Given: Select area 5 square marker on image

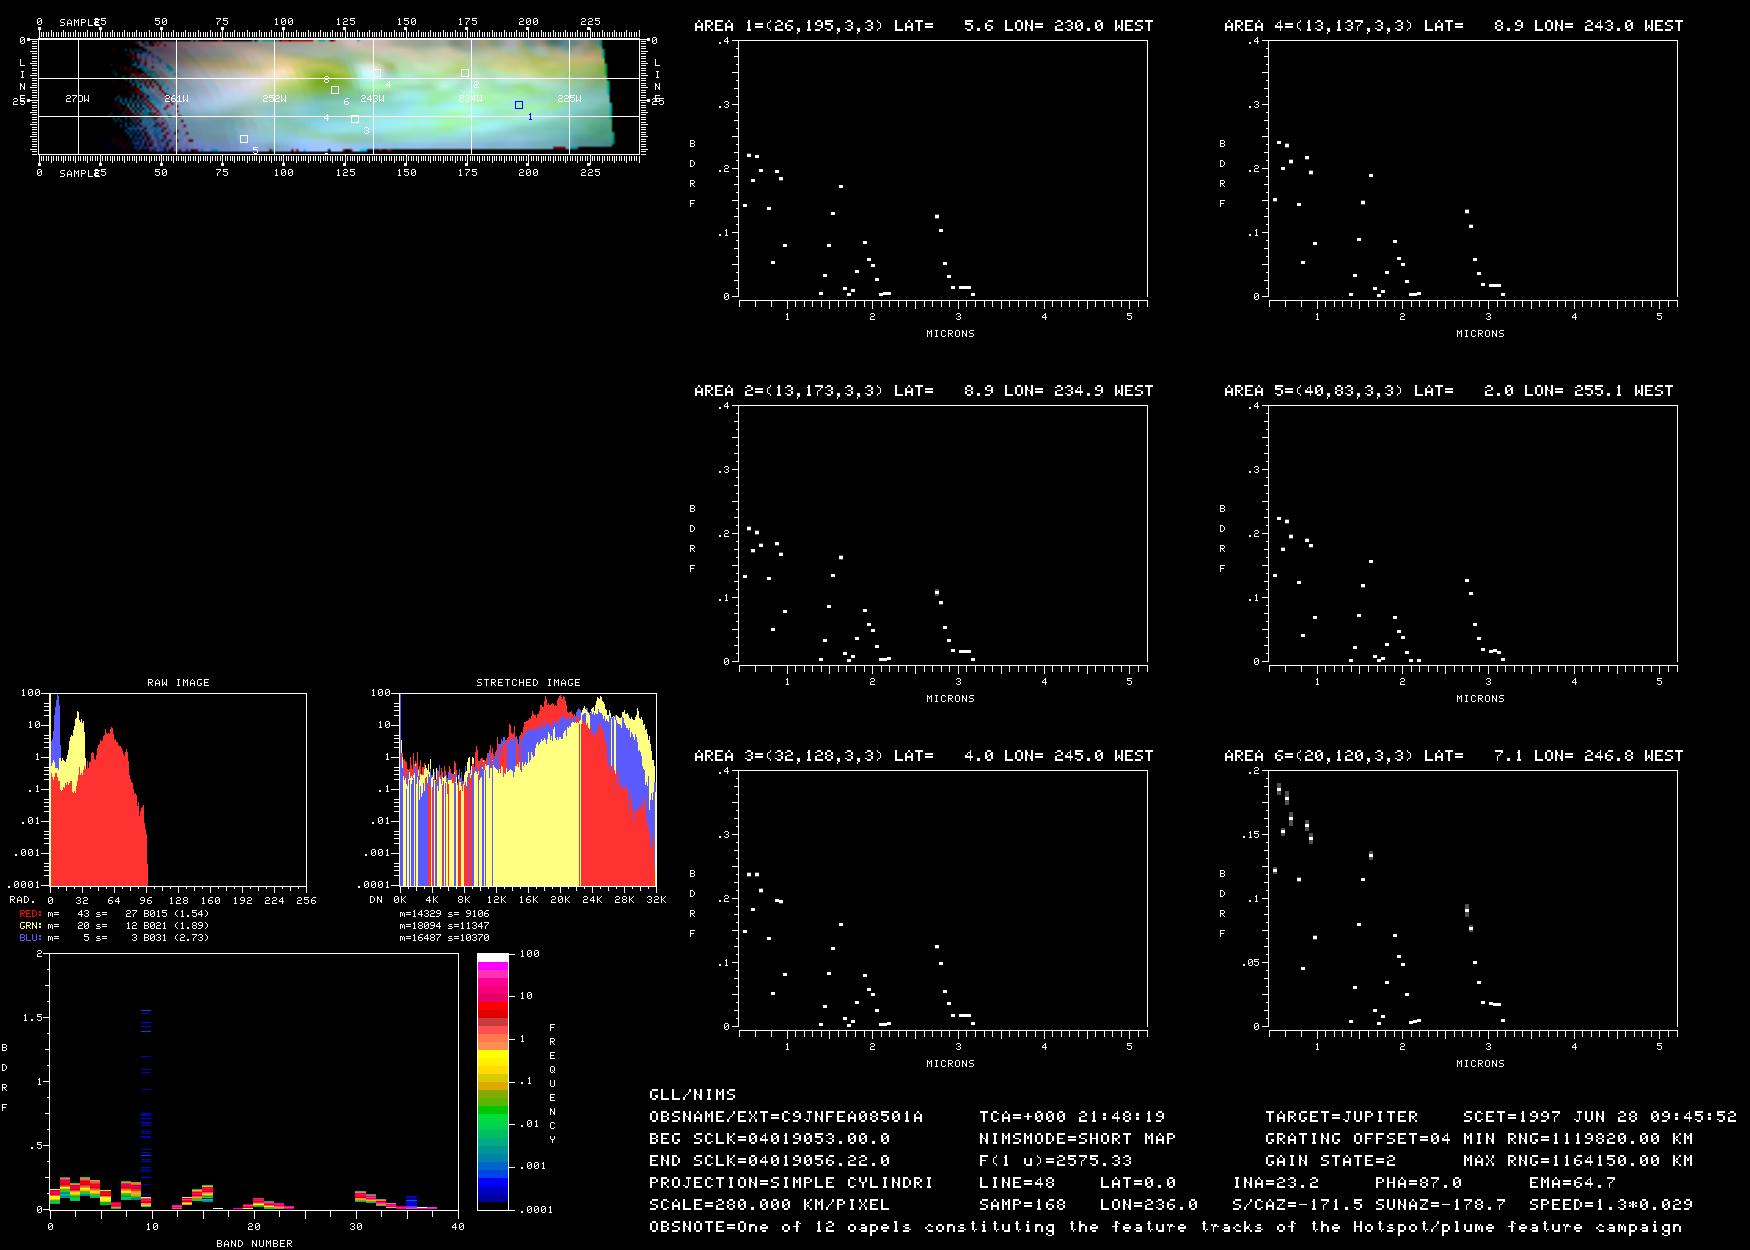Looking at the screenshot, I should tap(243, 139).
